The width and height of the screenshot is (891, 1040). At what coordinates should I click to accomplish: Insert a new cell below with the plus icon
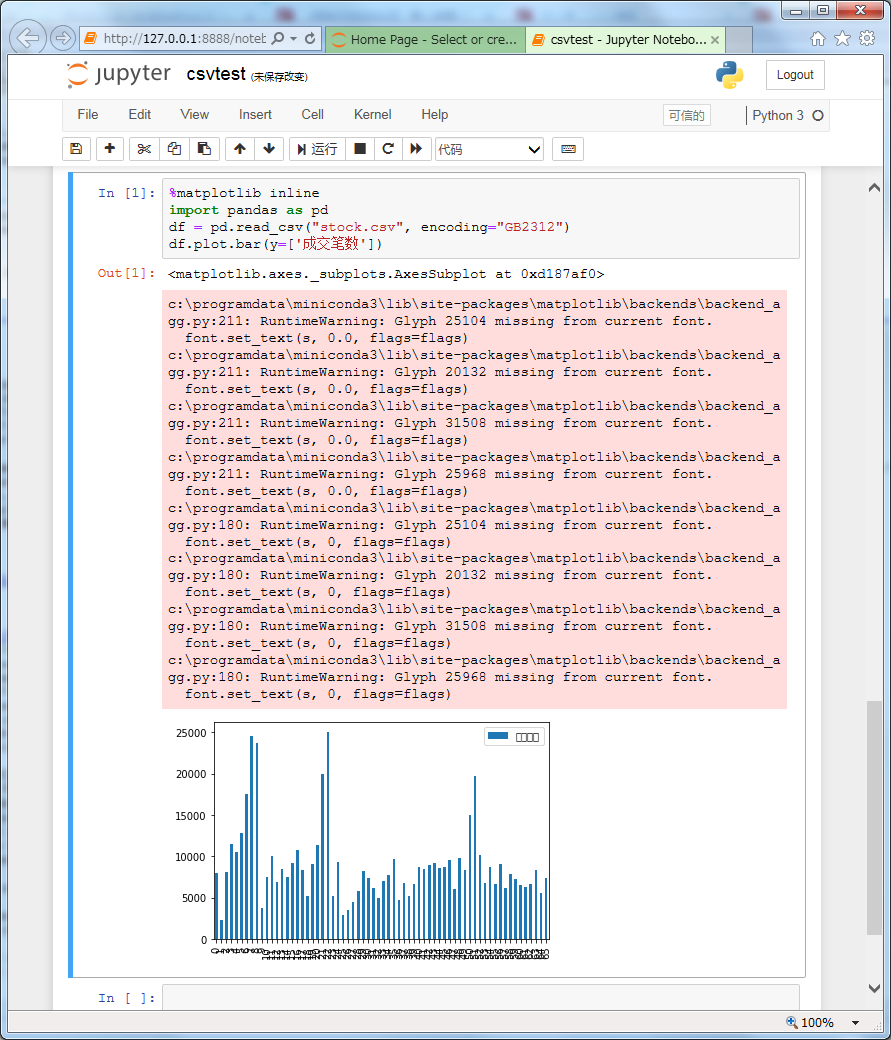tap(108, 148)
